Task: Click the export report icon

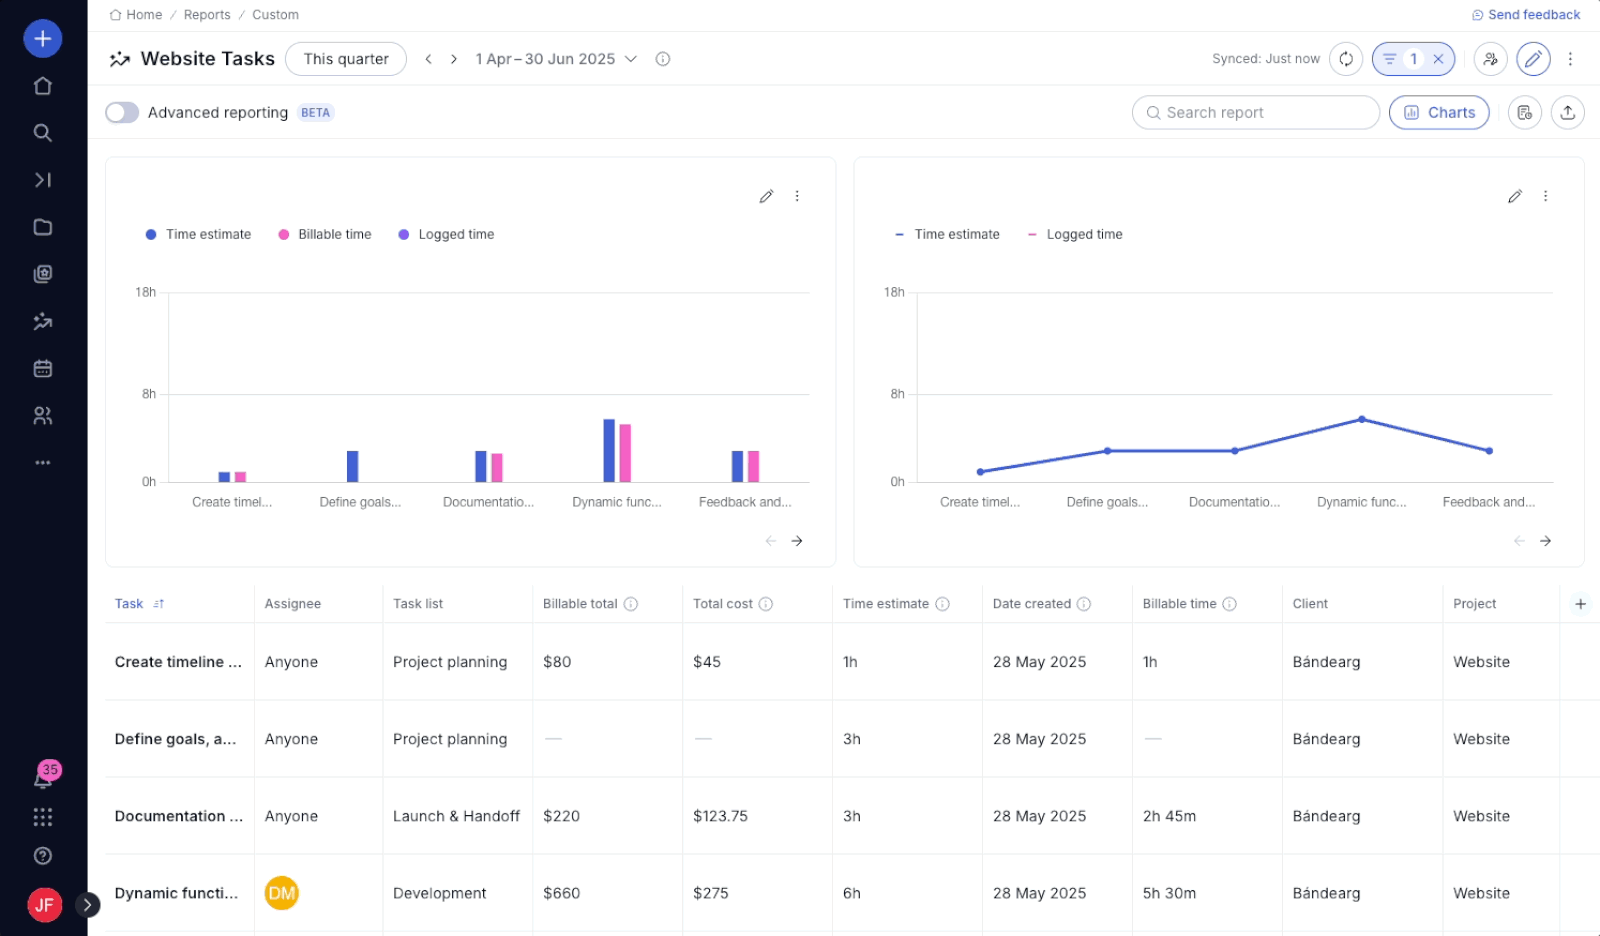Action: pyautogui.click(x=1567, y=113)
